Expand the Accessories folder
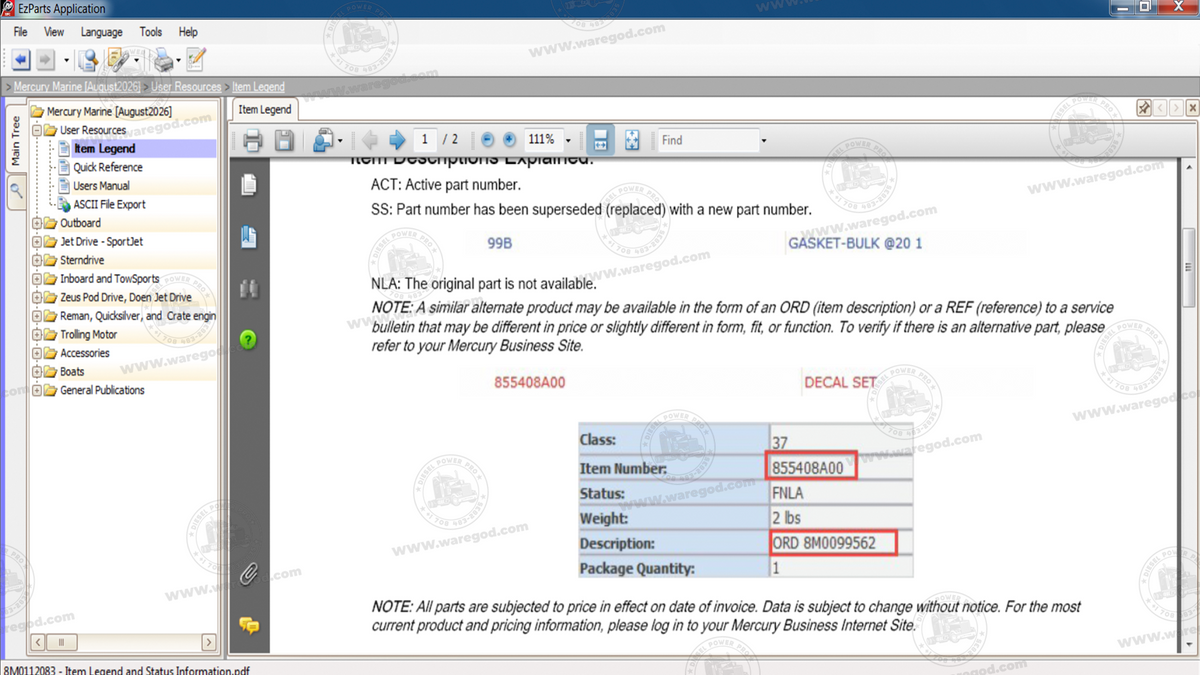 37,353
